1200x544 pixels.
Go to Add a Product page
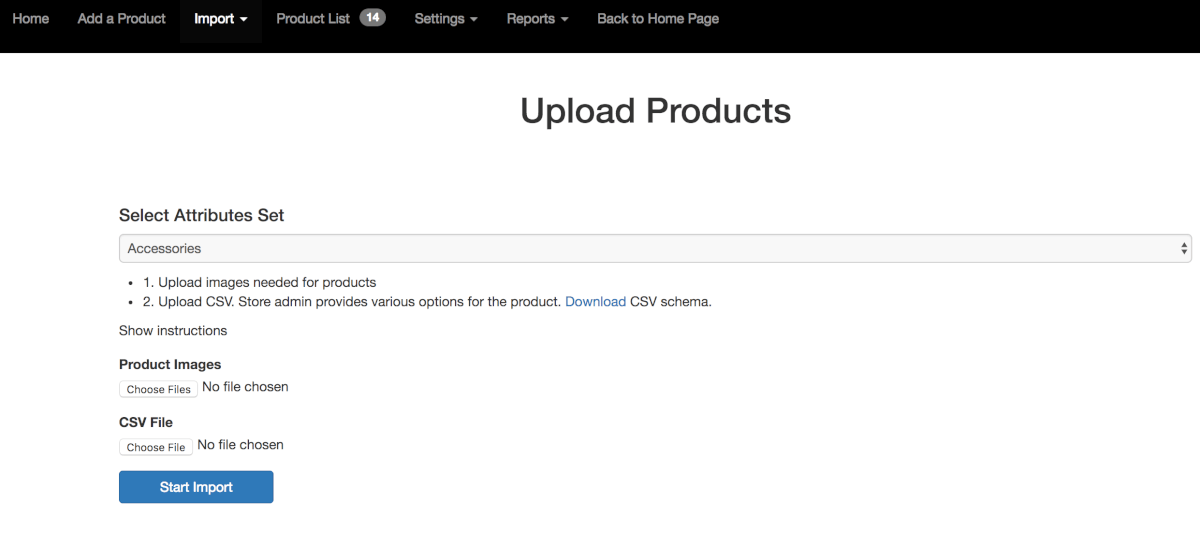point(121,19)
